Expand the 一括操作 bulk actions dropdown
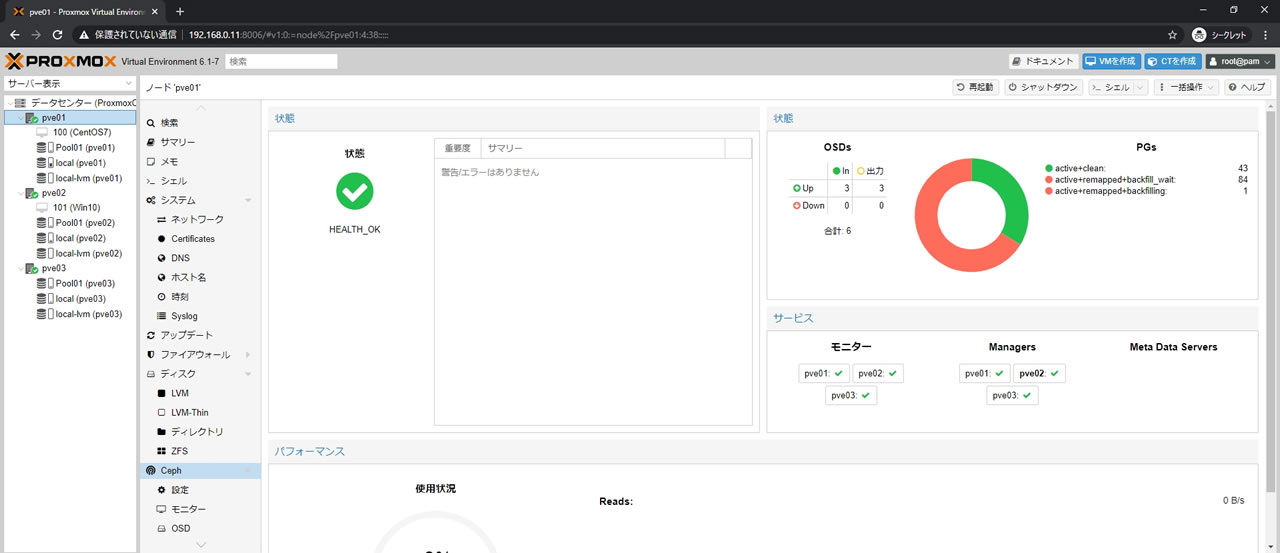This screenshot has height=553, width=1280. pos(1185,87)
